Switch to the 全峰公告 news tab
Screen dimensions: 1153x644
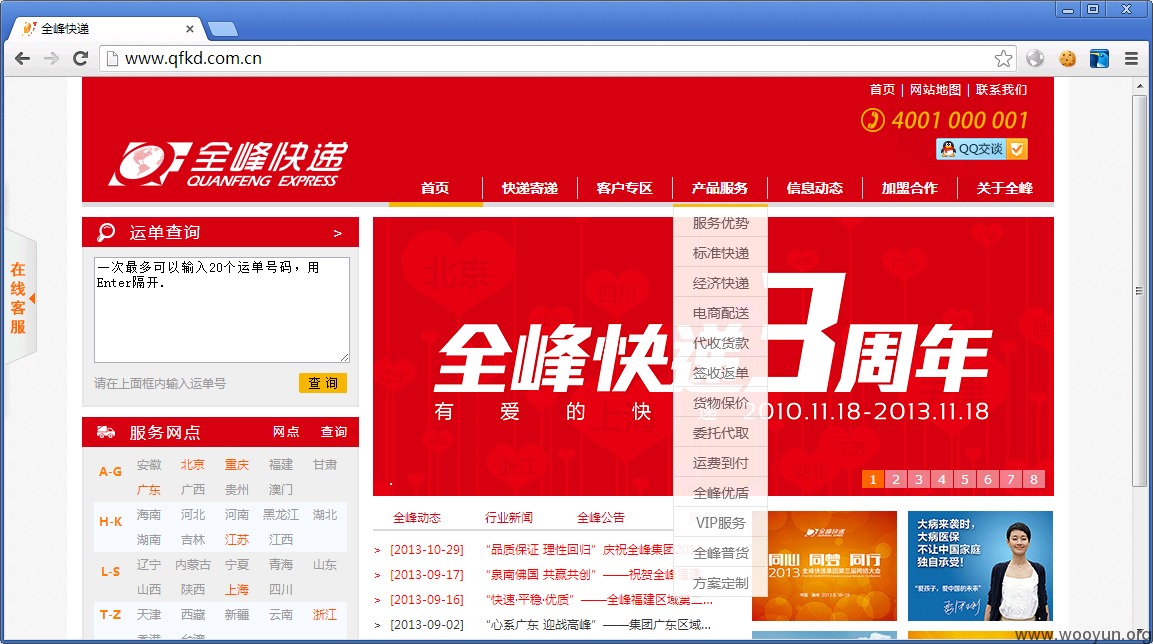click(x=601, y=518)
